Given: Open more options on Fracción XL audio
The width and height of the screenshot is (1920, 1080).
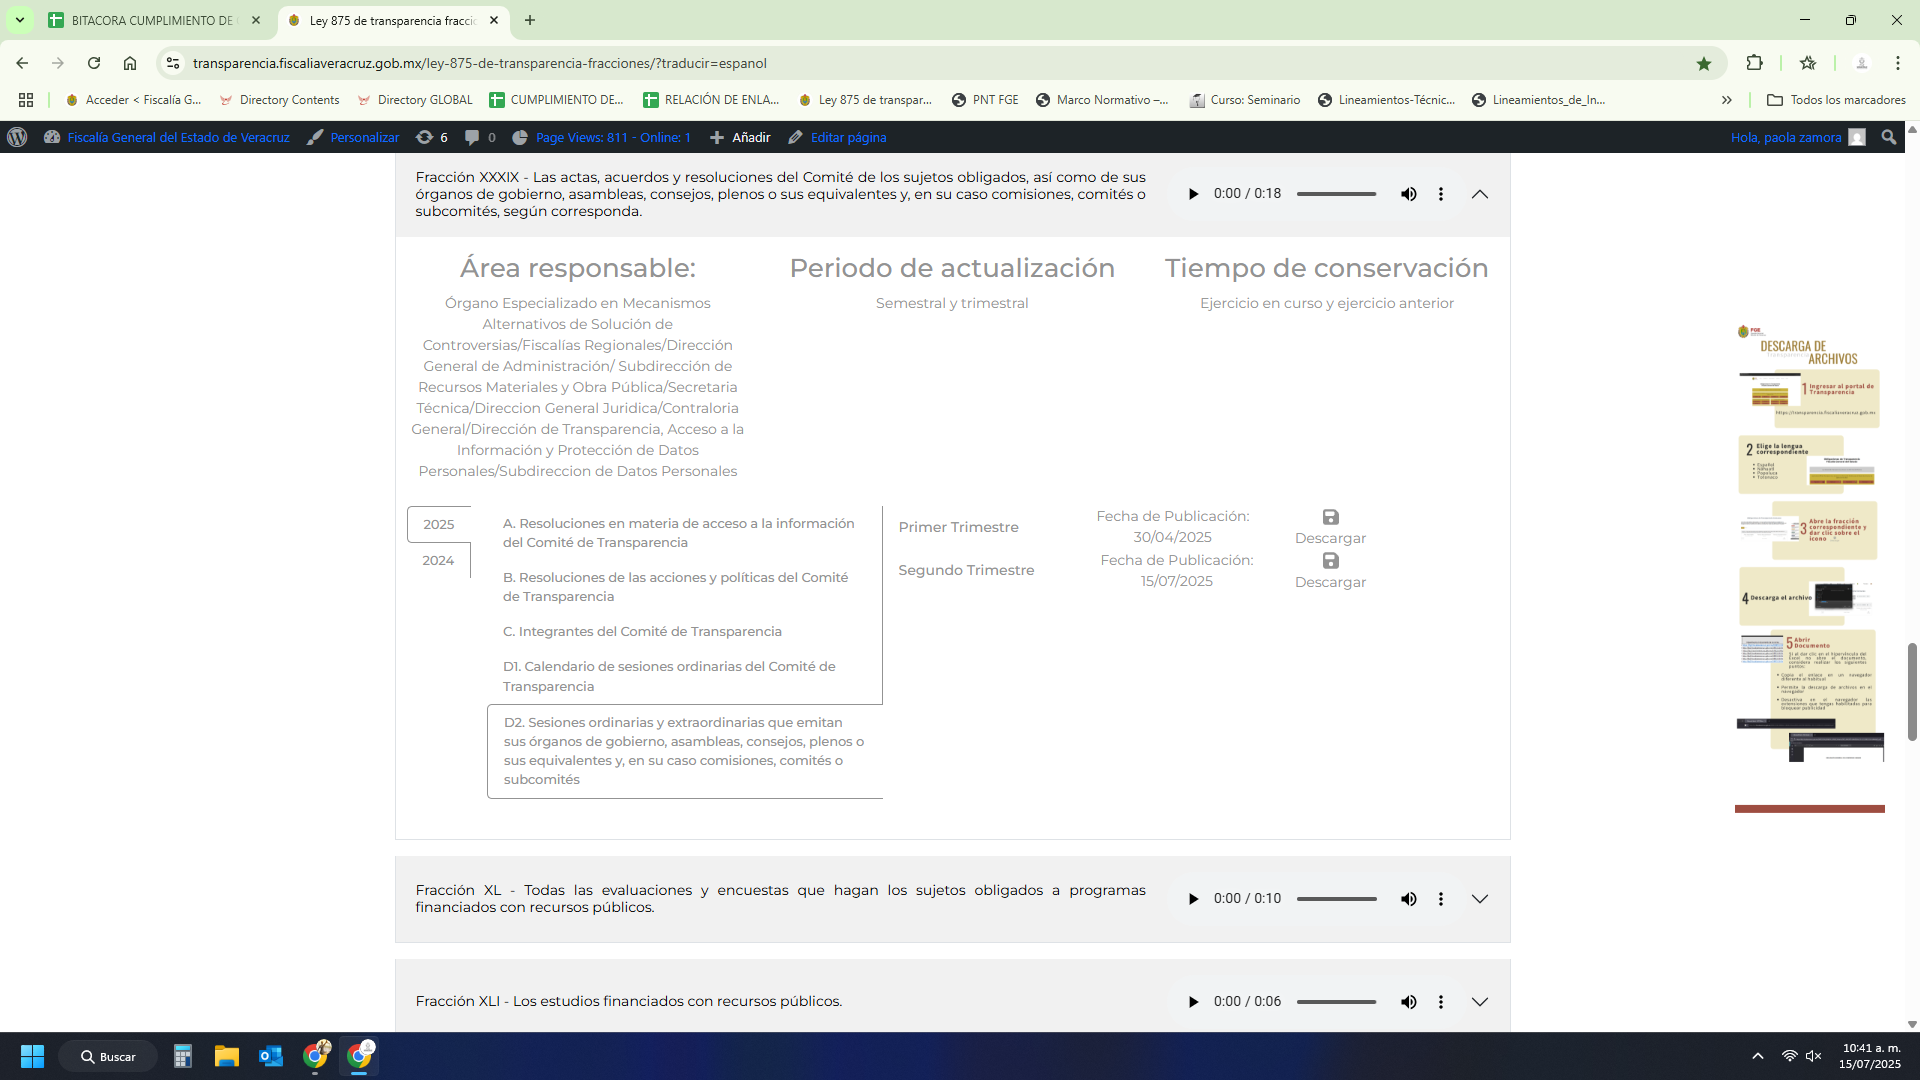Looking at the screenshot, I should coord(1440,899).
